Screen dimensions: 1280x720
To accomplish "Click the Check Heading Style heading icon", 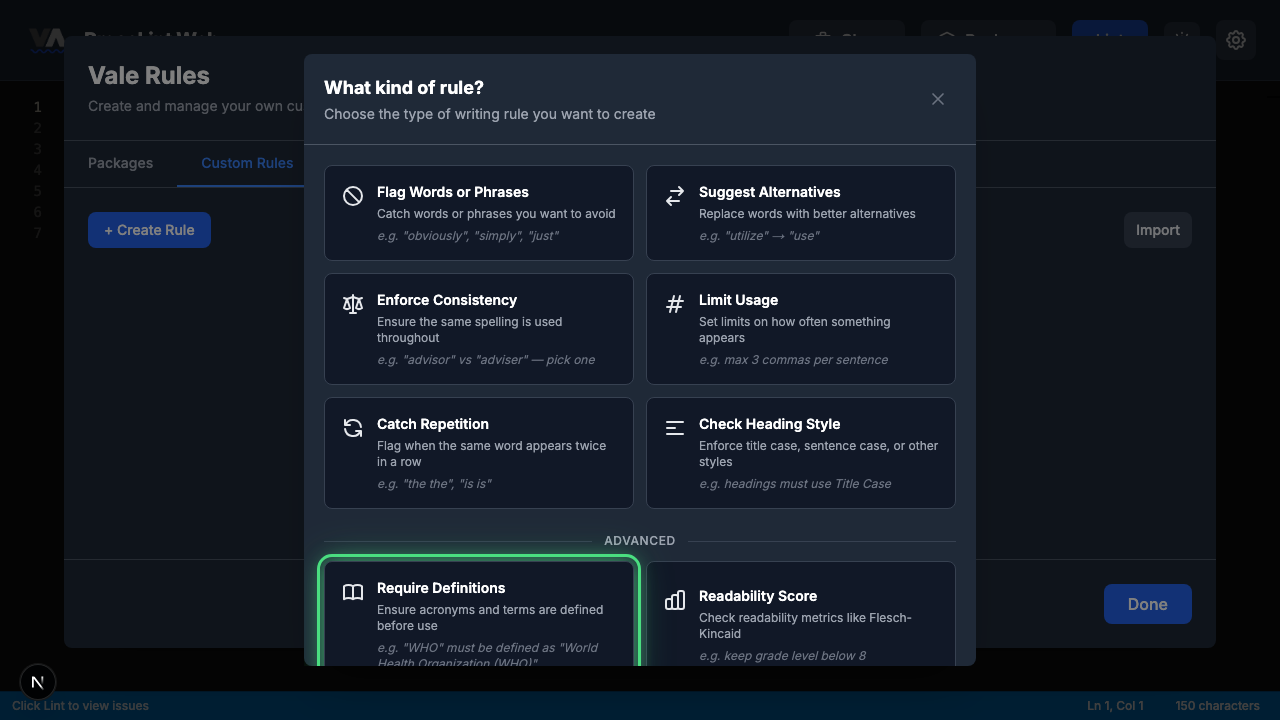I will pos(675,428).
